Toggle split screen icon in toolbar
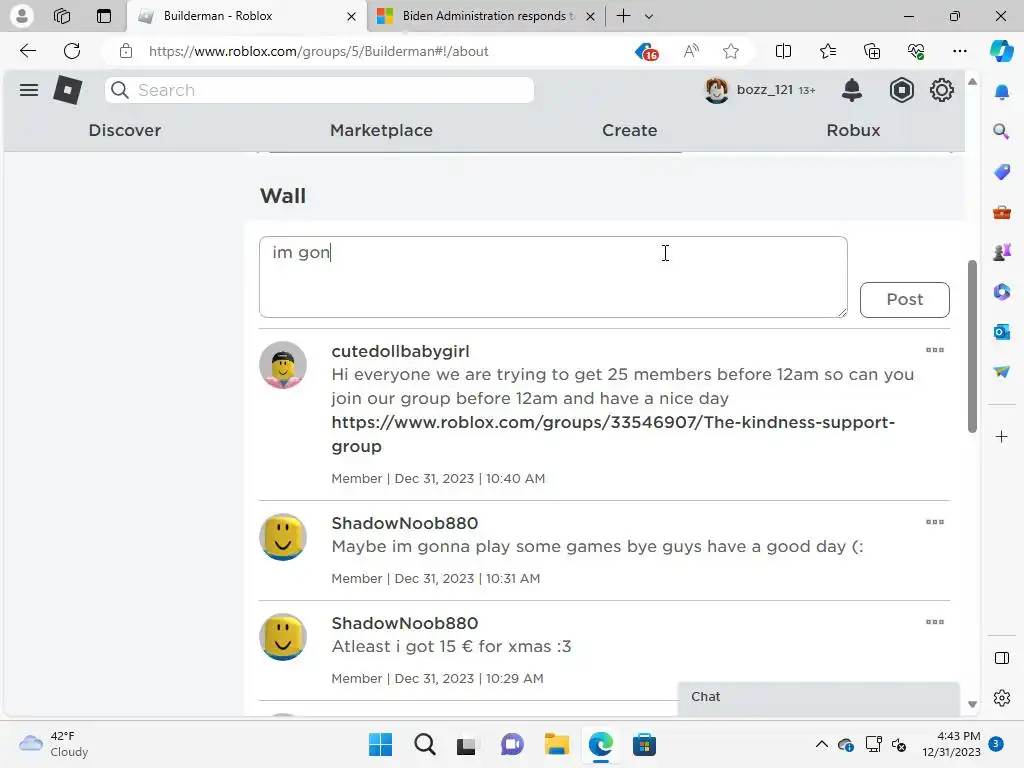Image resolution: width=1024 pixels, height=768 pixels. 783,51
